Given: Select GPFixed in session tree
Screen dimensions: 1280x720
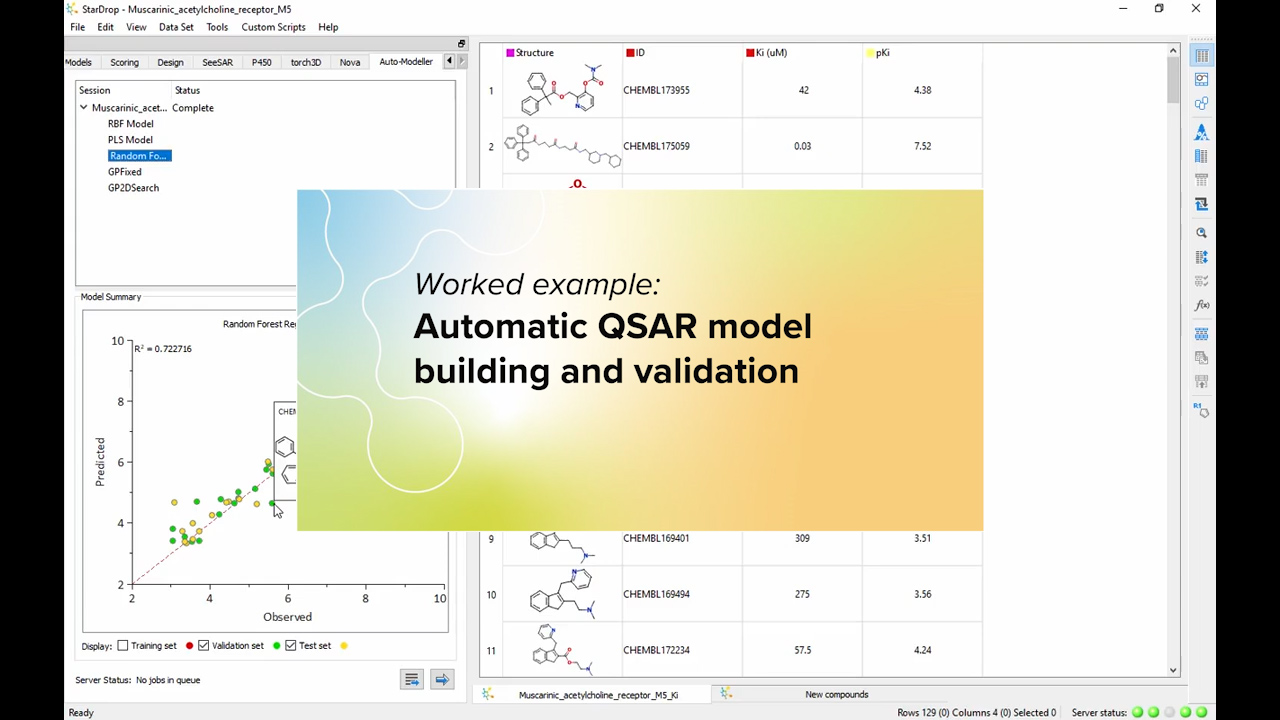Looking at the screenshot, I should [x=125, y=172].
